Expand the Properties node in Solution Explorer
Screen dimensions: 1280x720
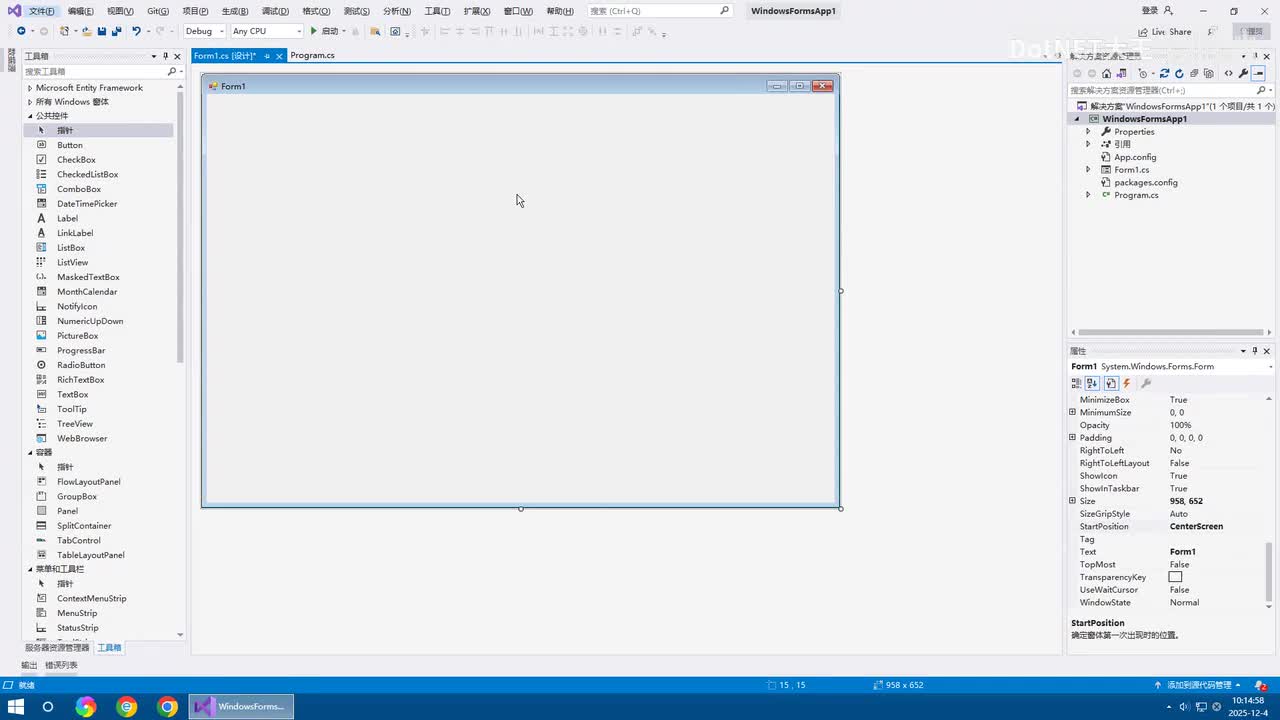click(x=1088, y=132)
